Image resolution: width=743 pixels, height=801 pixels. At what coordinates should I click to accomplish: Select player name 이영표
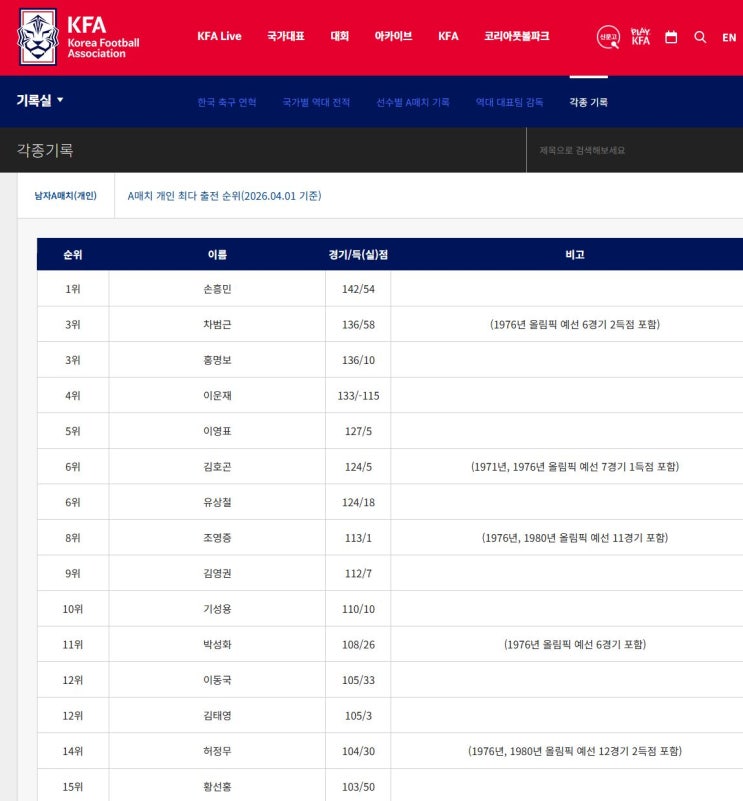[217, 431]
